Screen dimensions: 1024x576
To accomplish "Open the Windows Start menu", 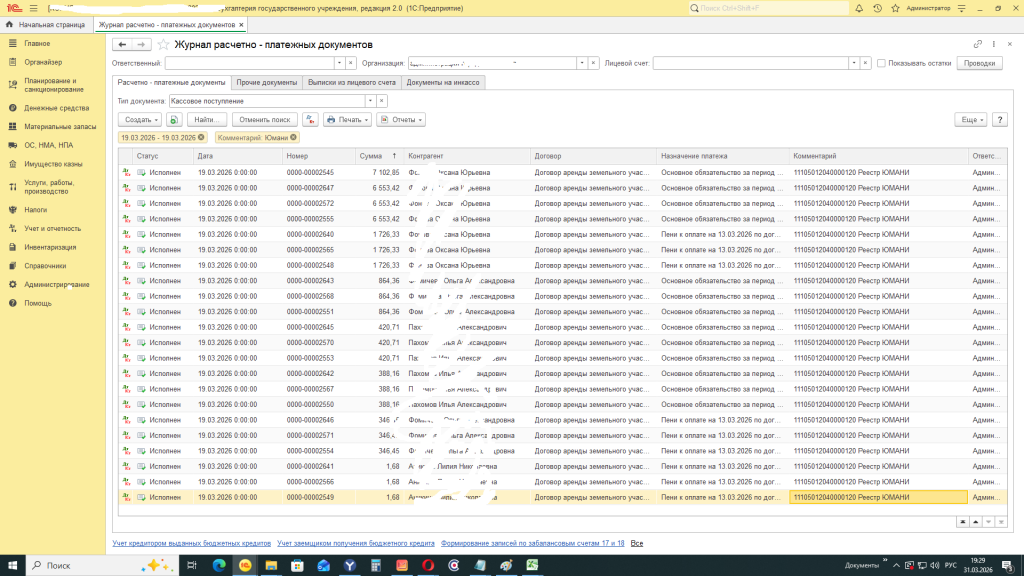I will [12, 565].
